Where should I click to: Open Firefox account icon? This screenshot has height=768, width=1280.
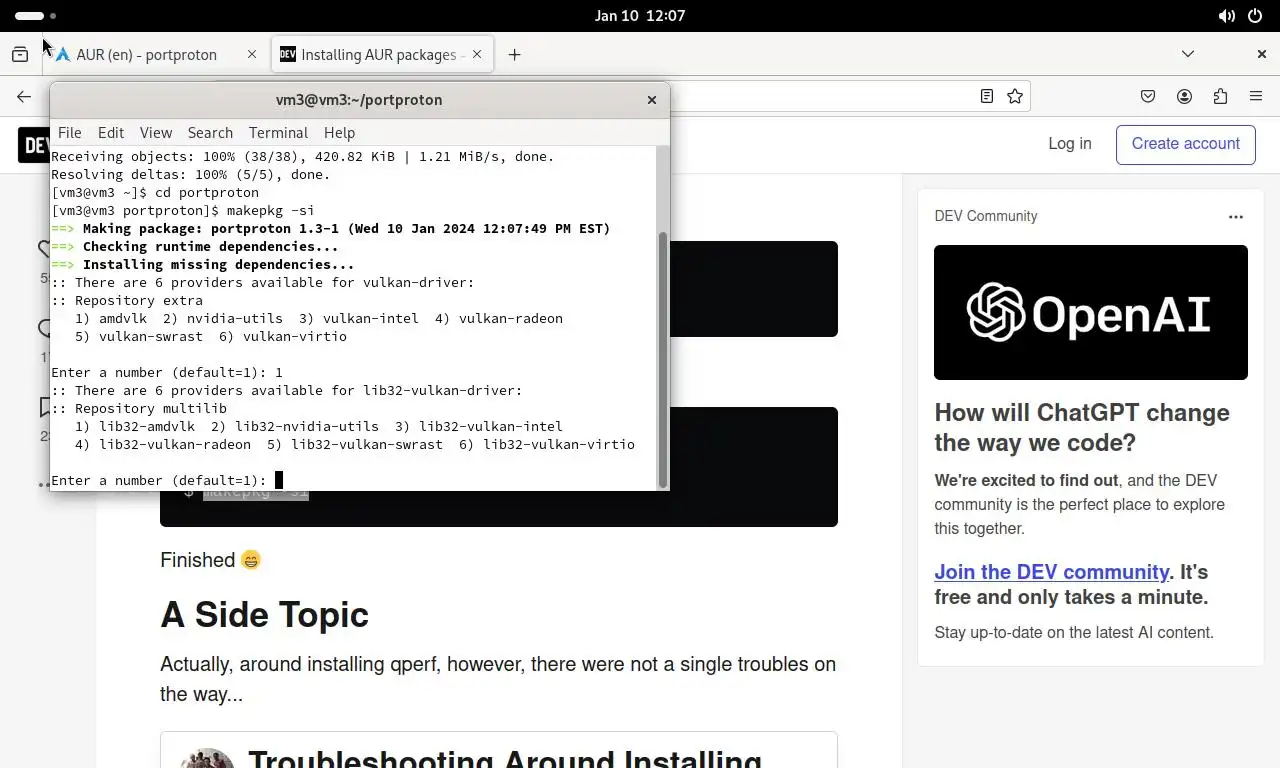tap(1184, 96)
